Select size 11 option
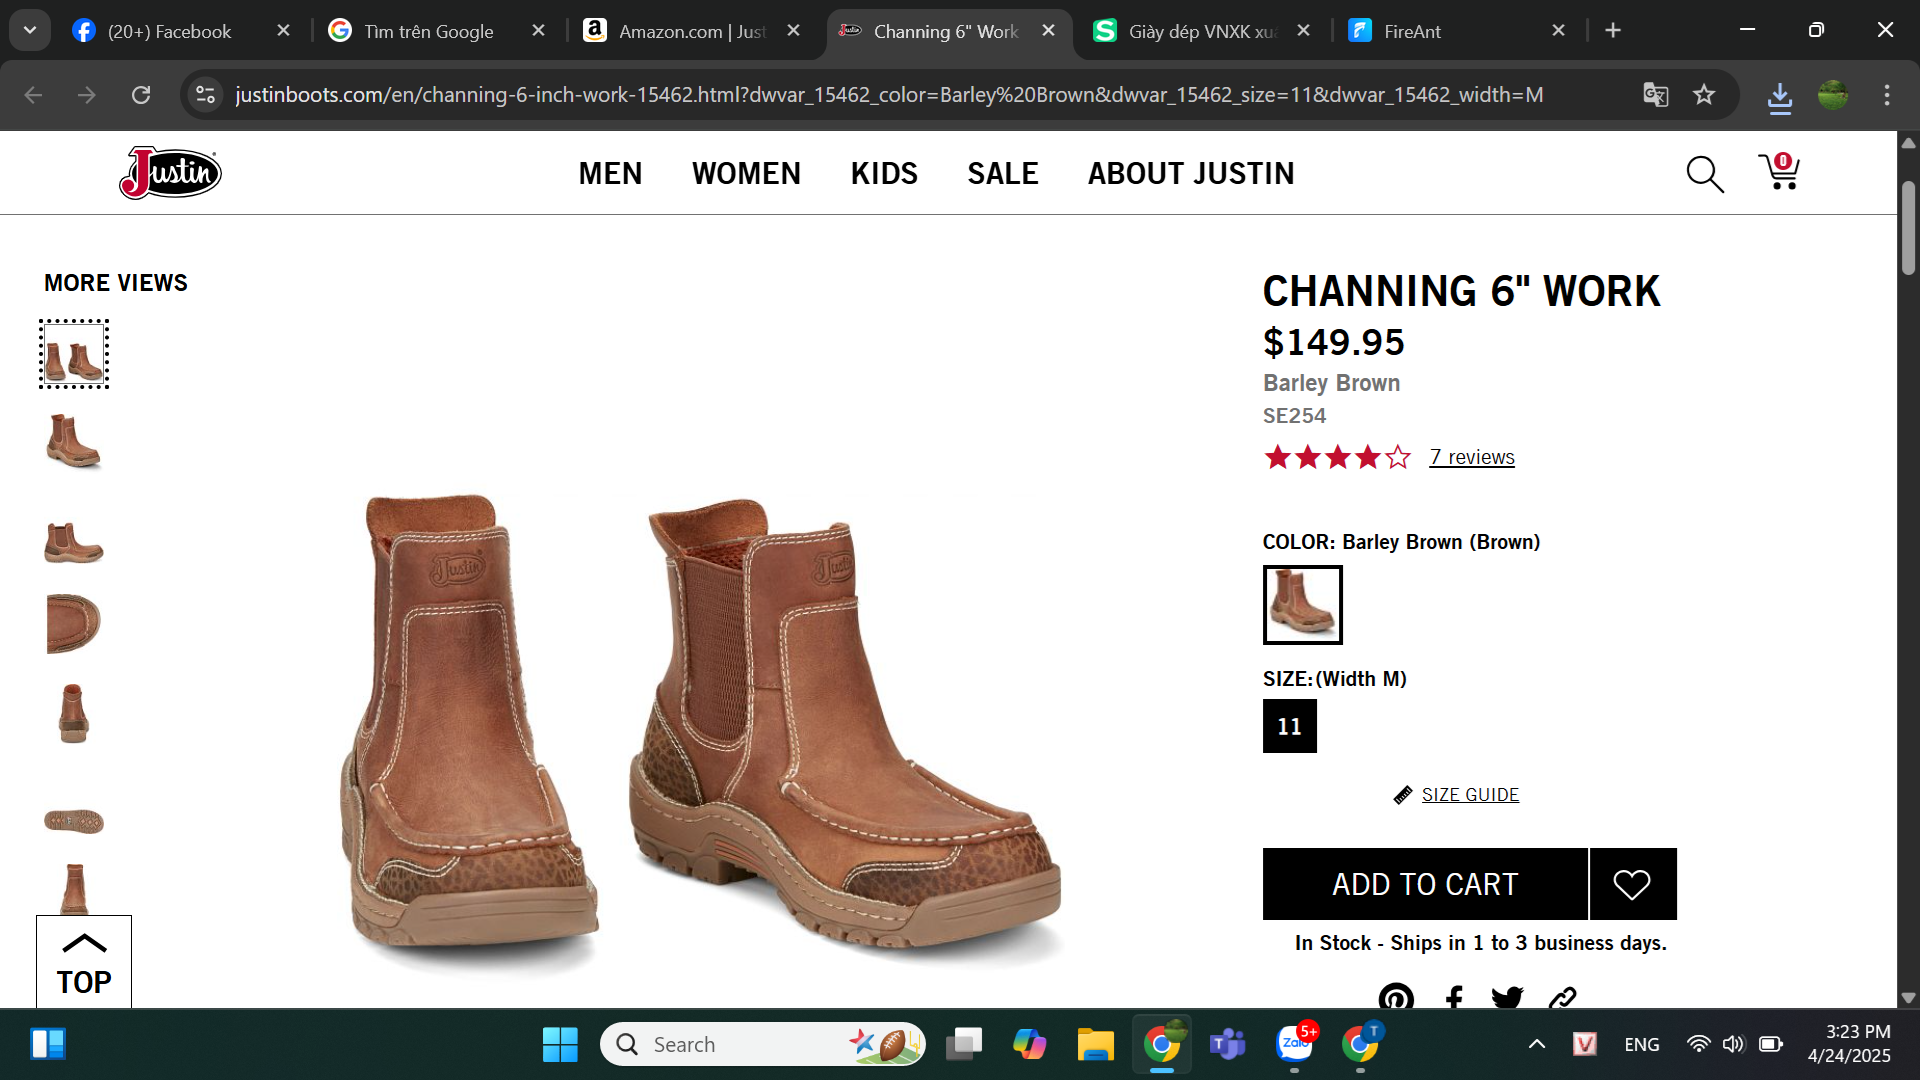 click(1289, 726)
